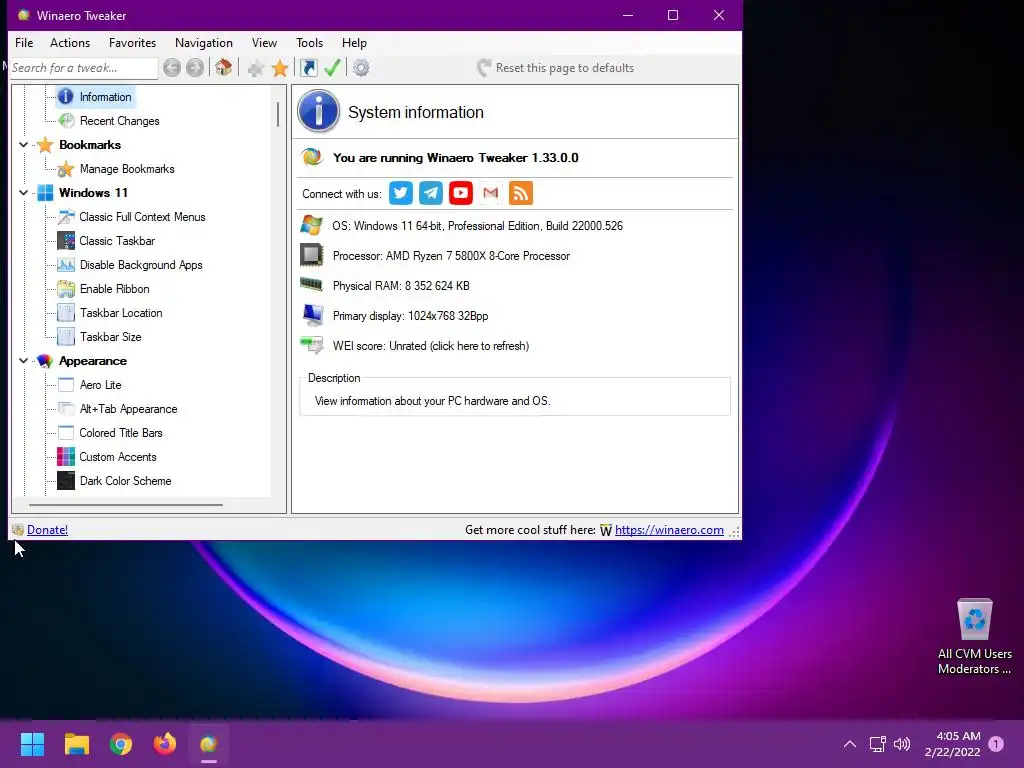This screenshot has height=768, width=1024.
Task: Launch Firefox from the taskbar
Action: click(165, 744)
